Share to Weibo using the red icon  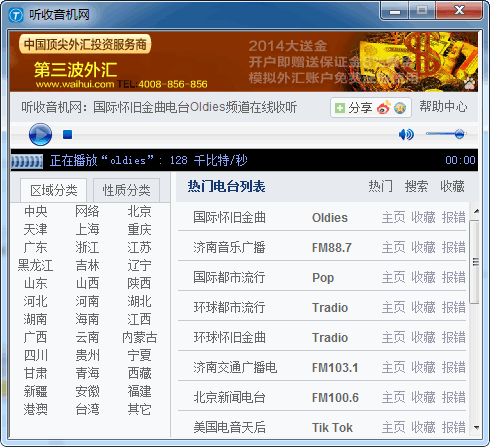(x=384, y=107)
